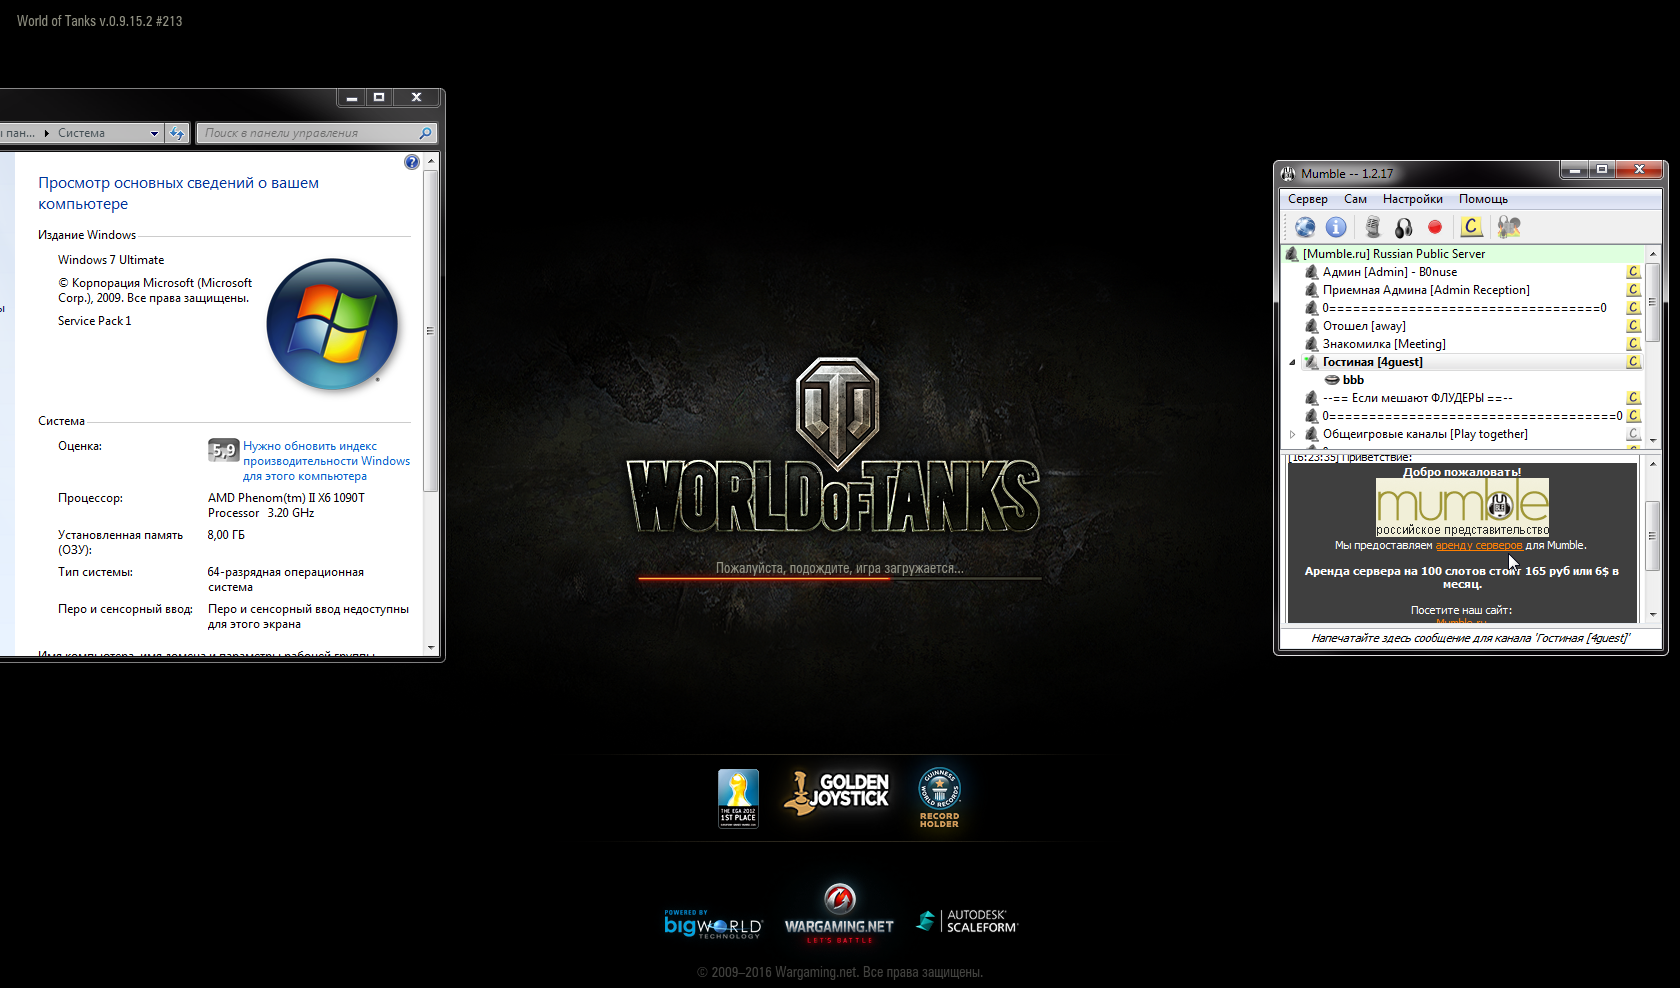
Task: Collapse the Гостиная [4guest] channel
Action: coord(1292,362)
